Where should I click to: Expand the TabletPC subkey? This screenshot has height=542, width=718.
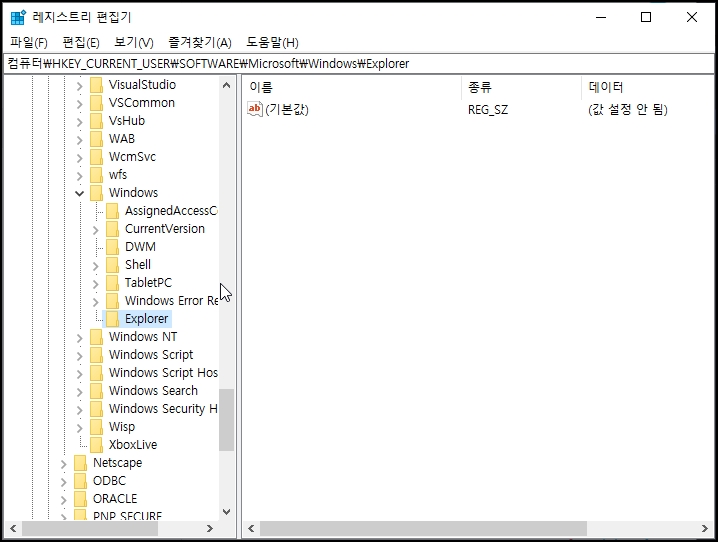tap(96, 284)
